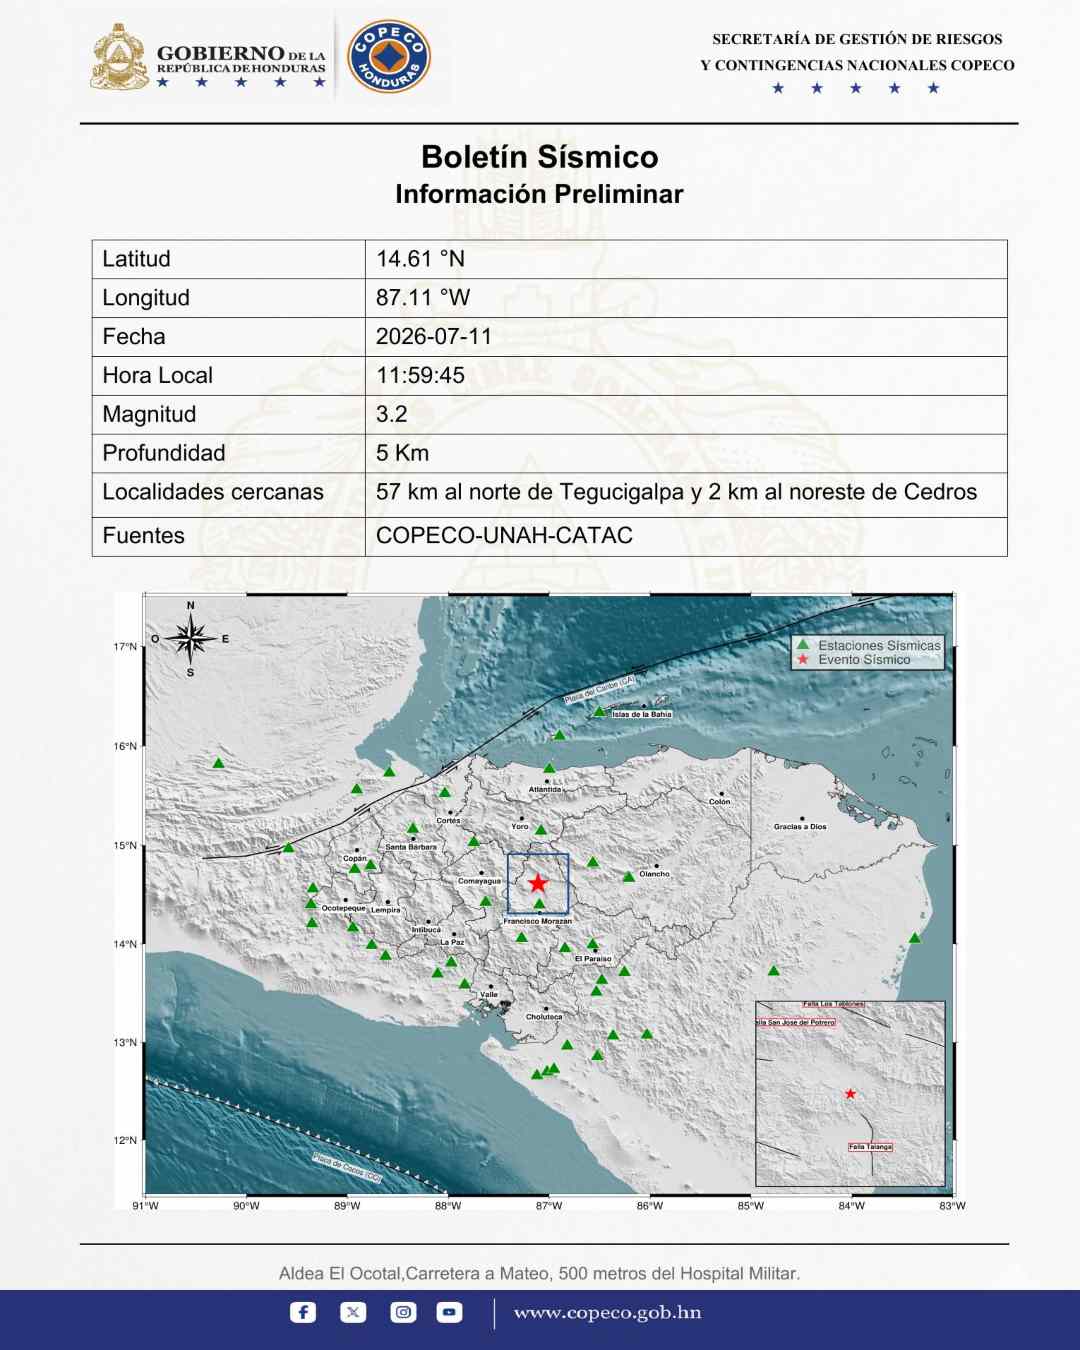This screenshot has width=1080, height=1350.
Task: Click the Facebook icon in the footer
Action: click(x=303, y=1312)
